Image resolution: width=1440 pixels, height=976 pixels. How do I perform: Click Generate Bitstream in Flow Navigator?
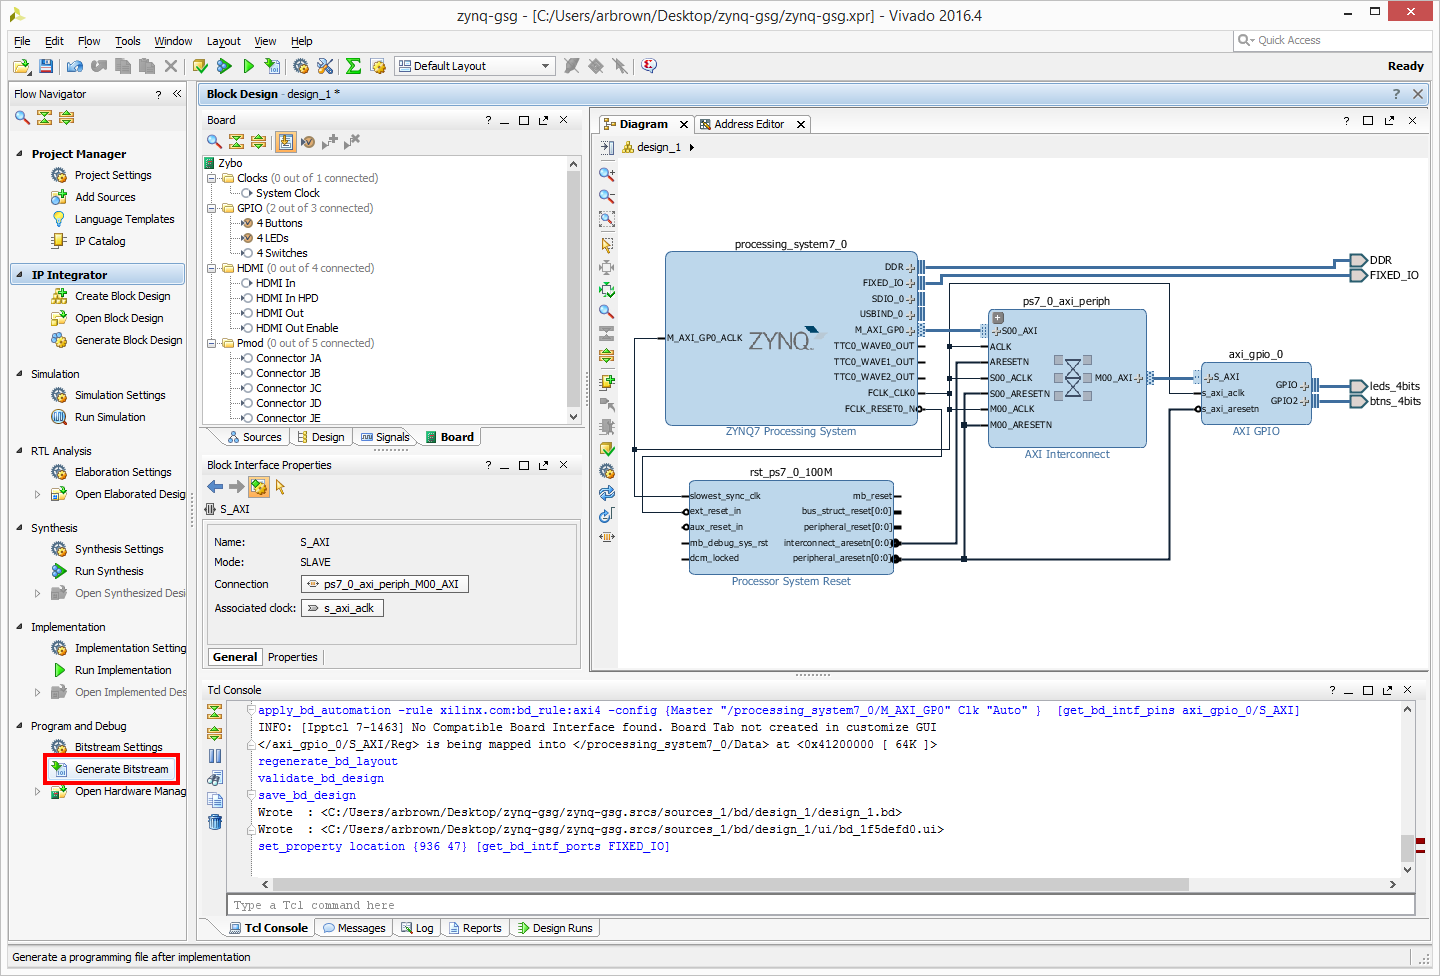112,769
